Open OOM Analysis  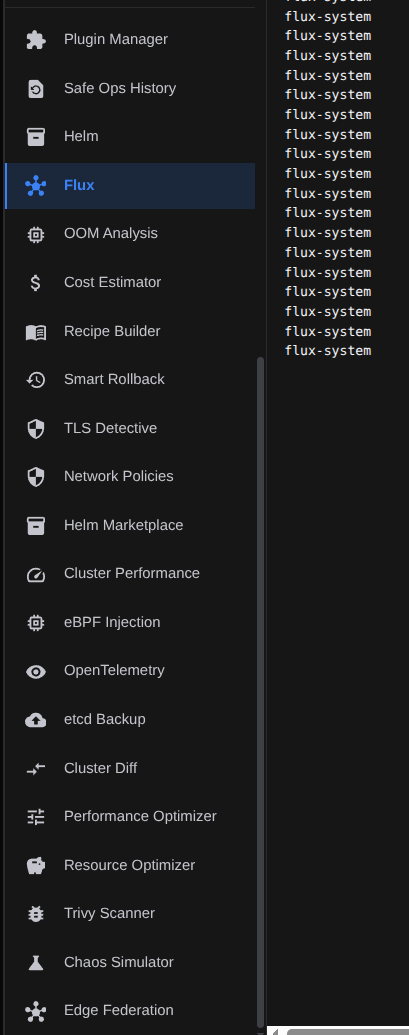coord(130,234)
